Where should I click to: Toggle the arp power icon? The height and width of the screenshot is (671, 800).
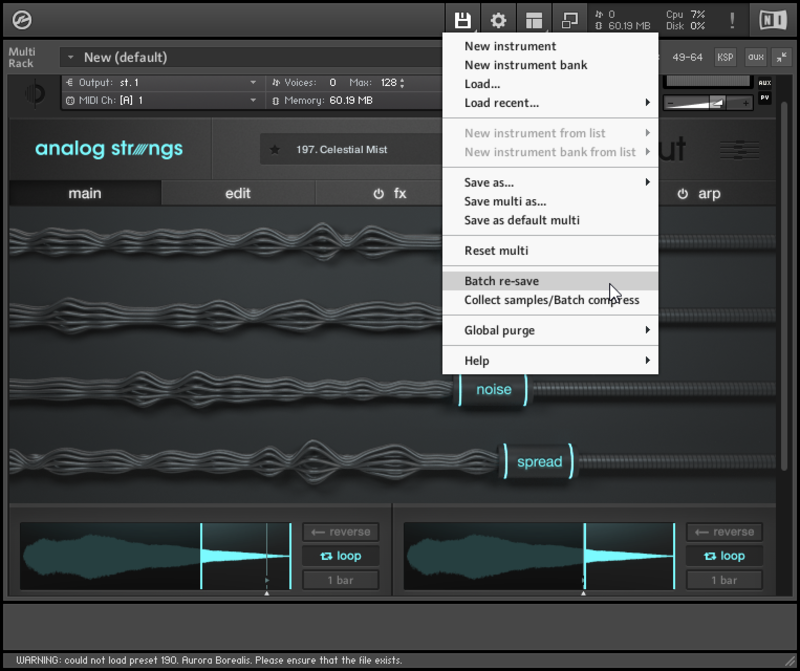(682, 194)
